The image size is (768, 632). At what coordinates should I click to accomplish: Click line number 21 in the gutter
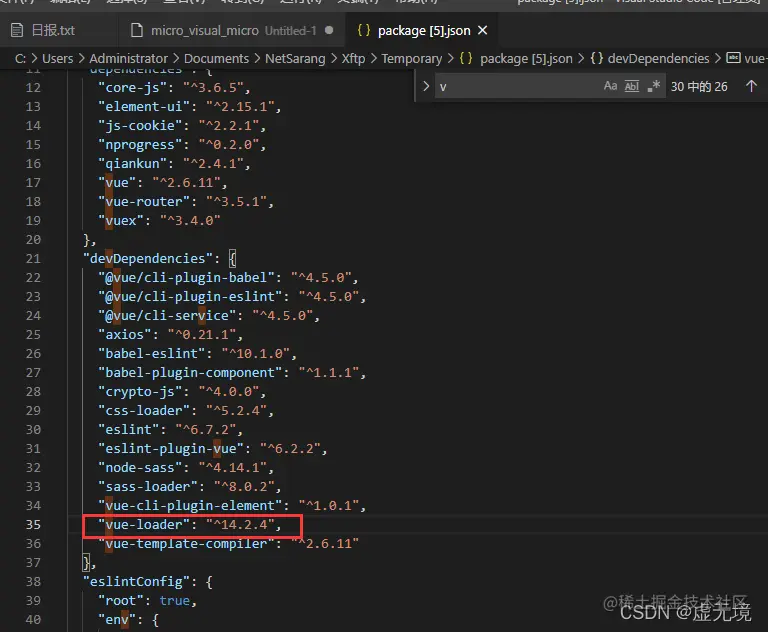(x=33, y=259)
